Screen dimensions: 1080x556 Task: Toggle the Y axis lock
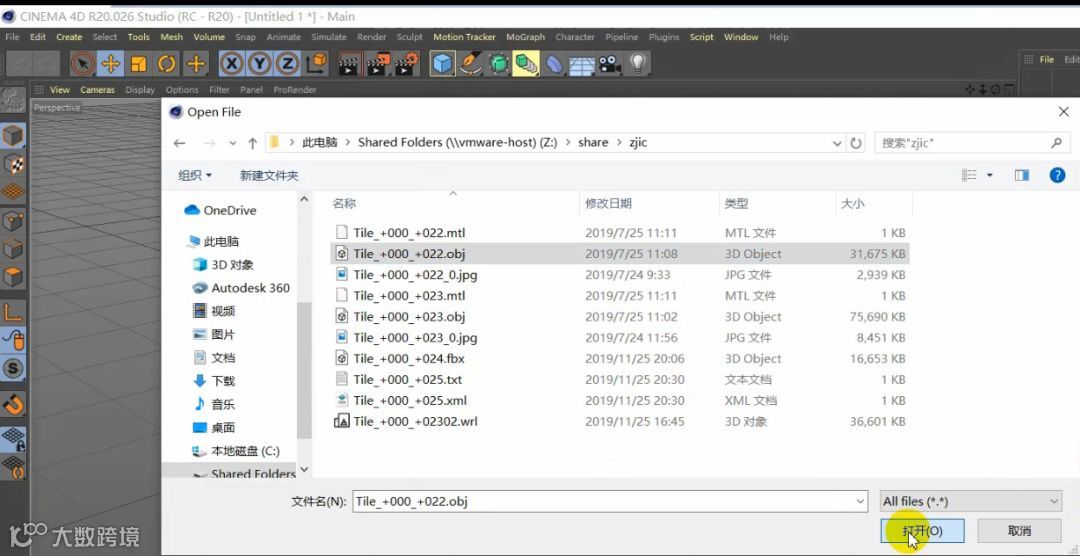click(260, 64)
